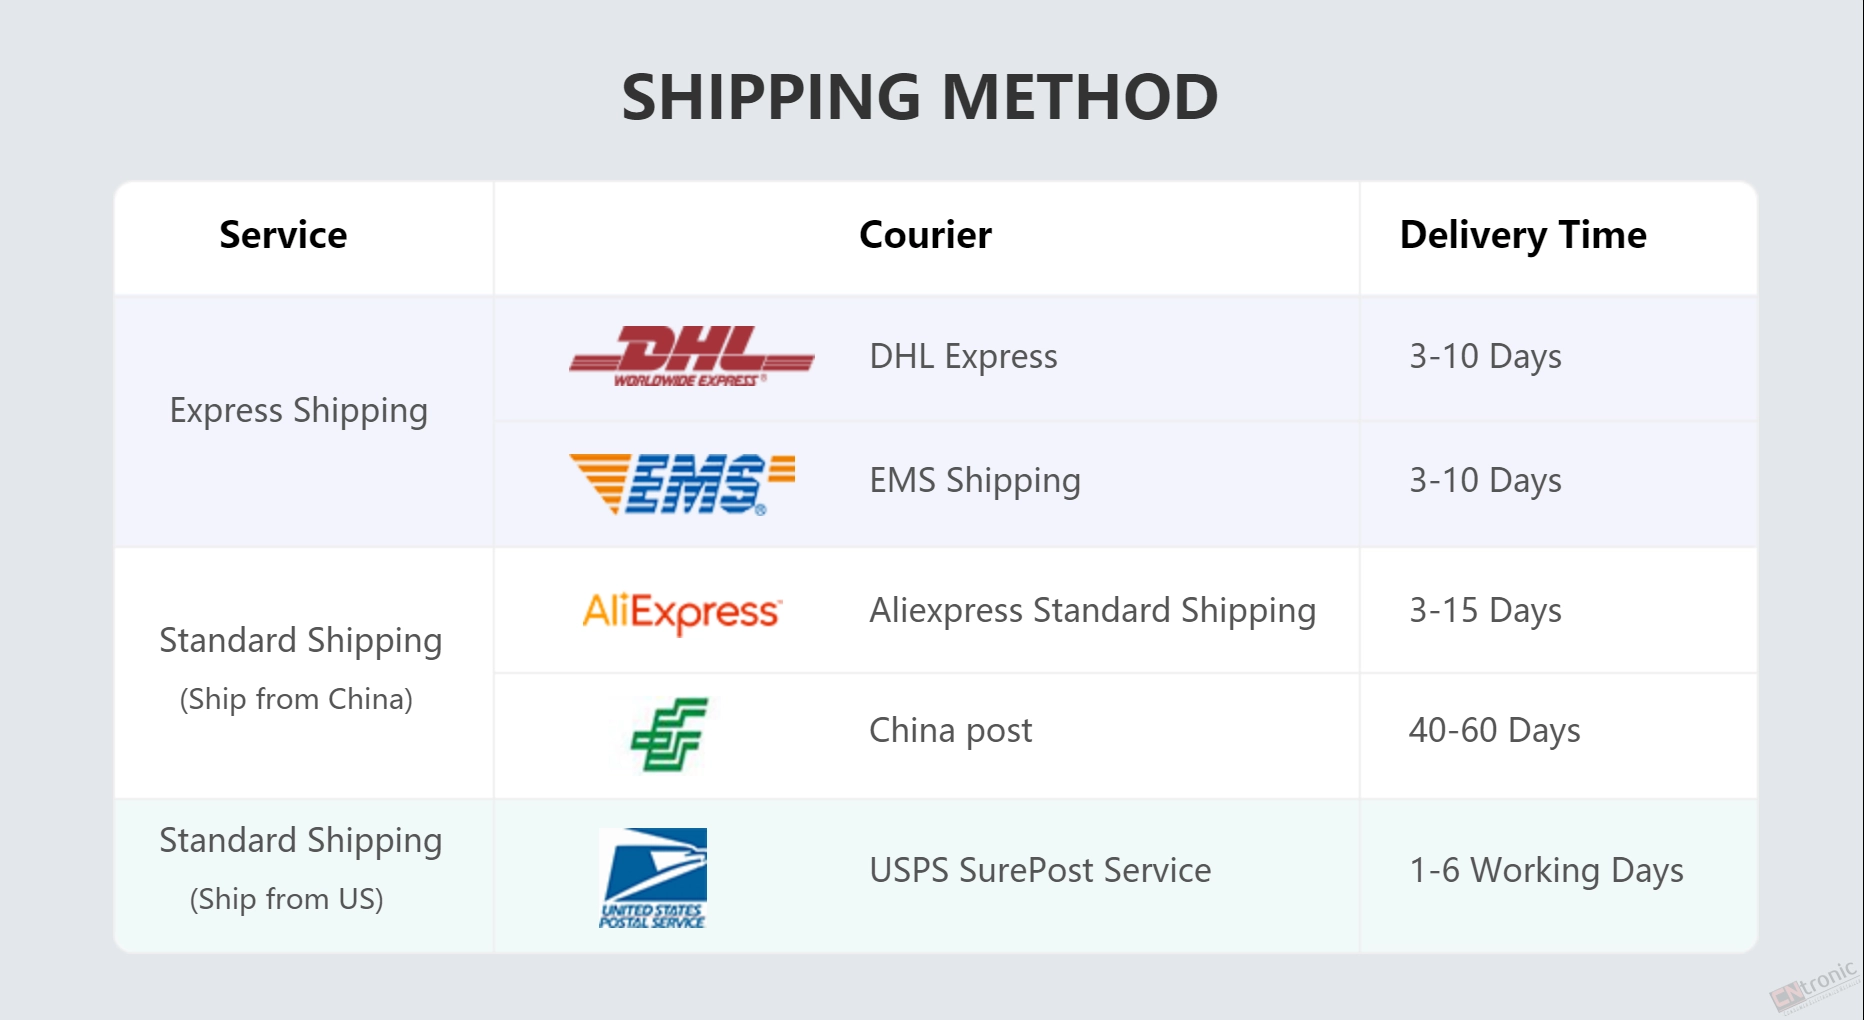Image resolution: width=1864 pixels, height=1020 pixels.
Task: Select the EMS Shipping courier text
Action: click(975, 481)
